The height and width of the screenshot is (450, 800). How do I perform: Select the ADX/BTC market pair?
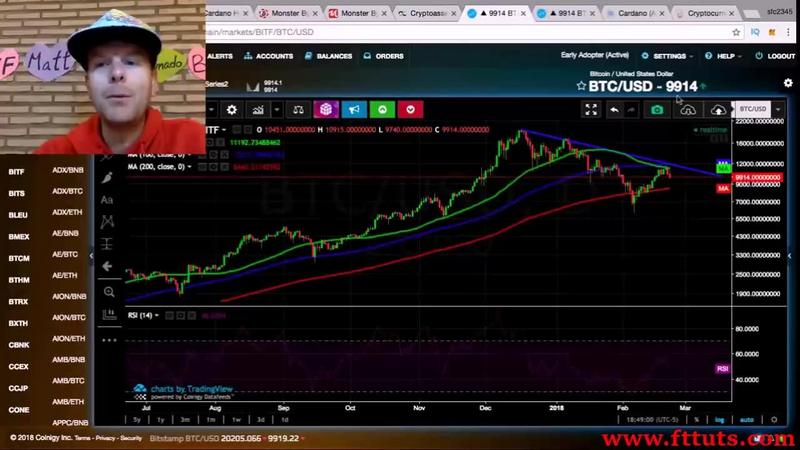(67, 191)
